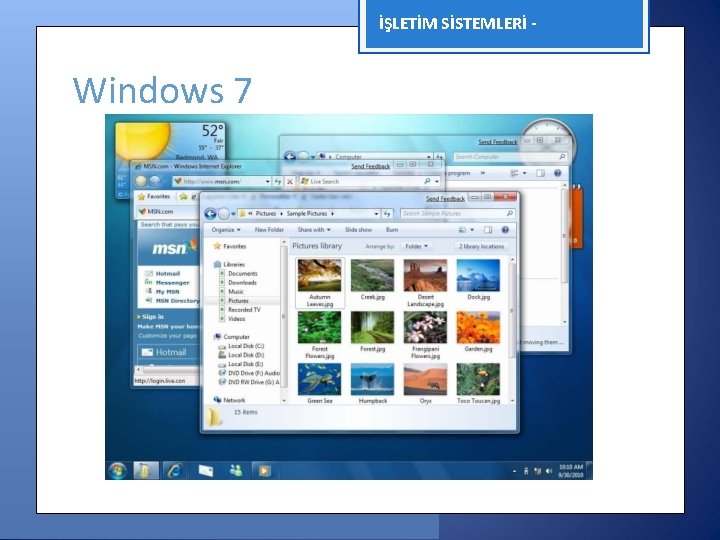Click Send Feedback link in Sample Pictures window

pos(445,198)
